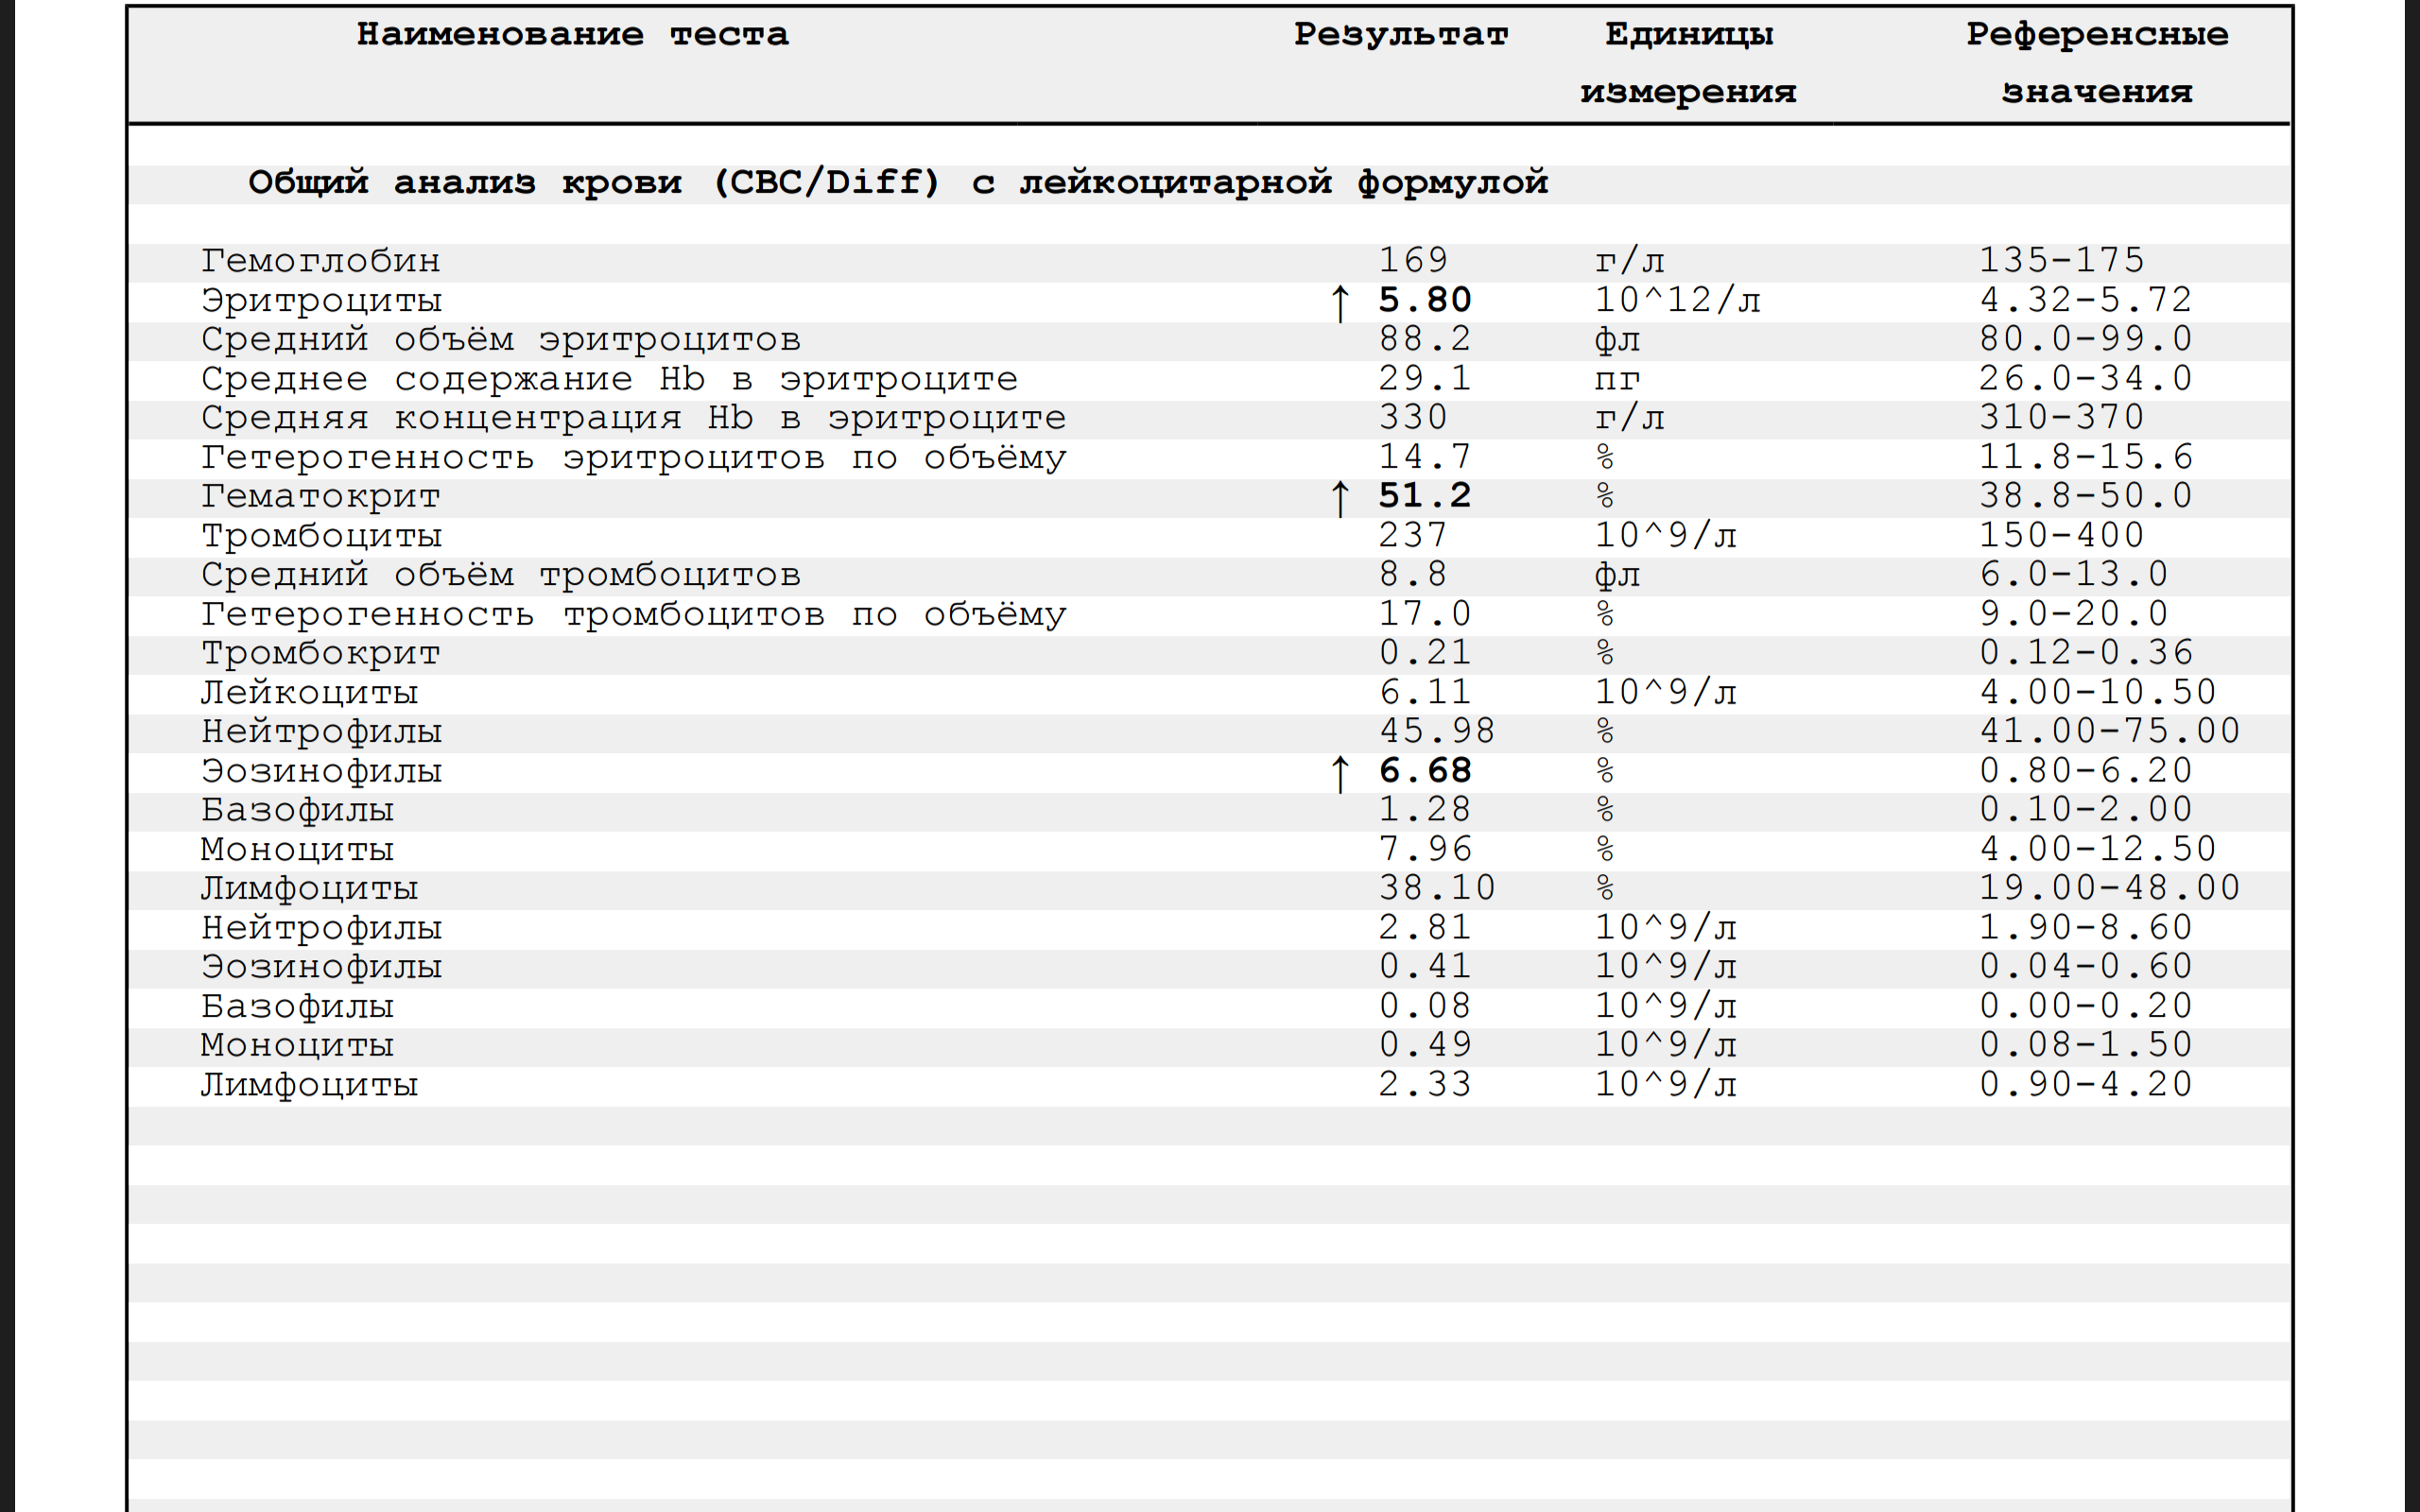Click the up arrow beside Эритроциты result
The width and height of the screenshot is (2420, 1512).
pos(1340,302)
